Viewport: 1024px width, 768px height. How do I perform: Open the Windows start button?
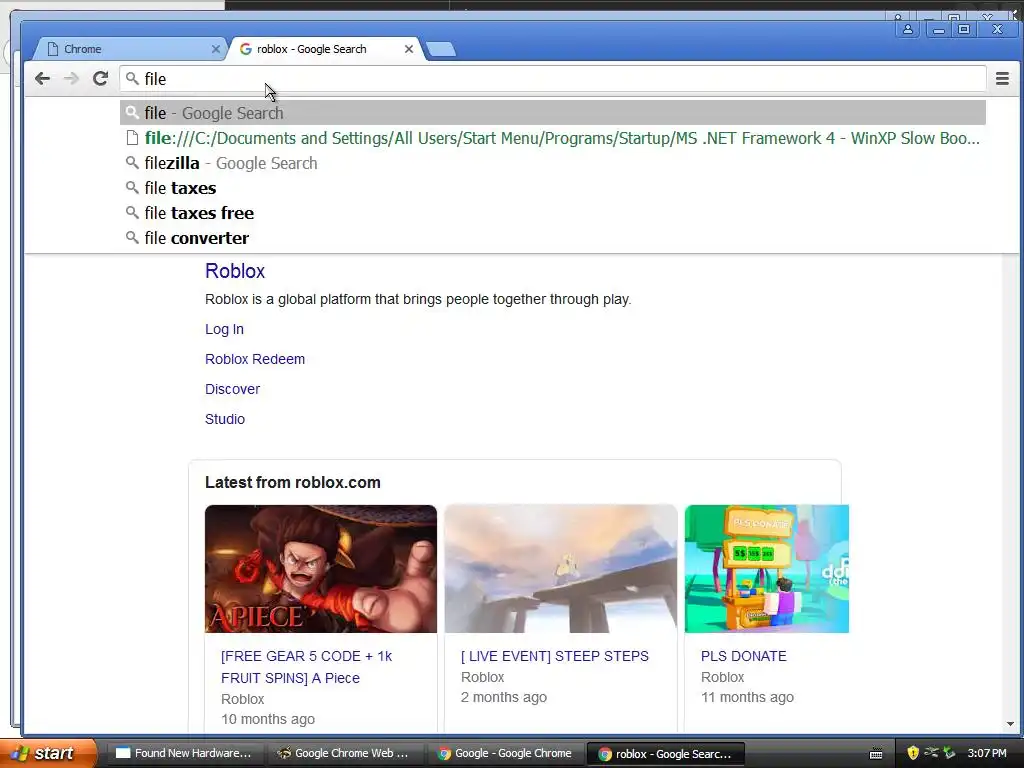click(x=48, y=753)
